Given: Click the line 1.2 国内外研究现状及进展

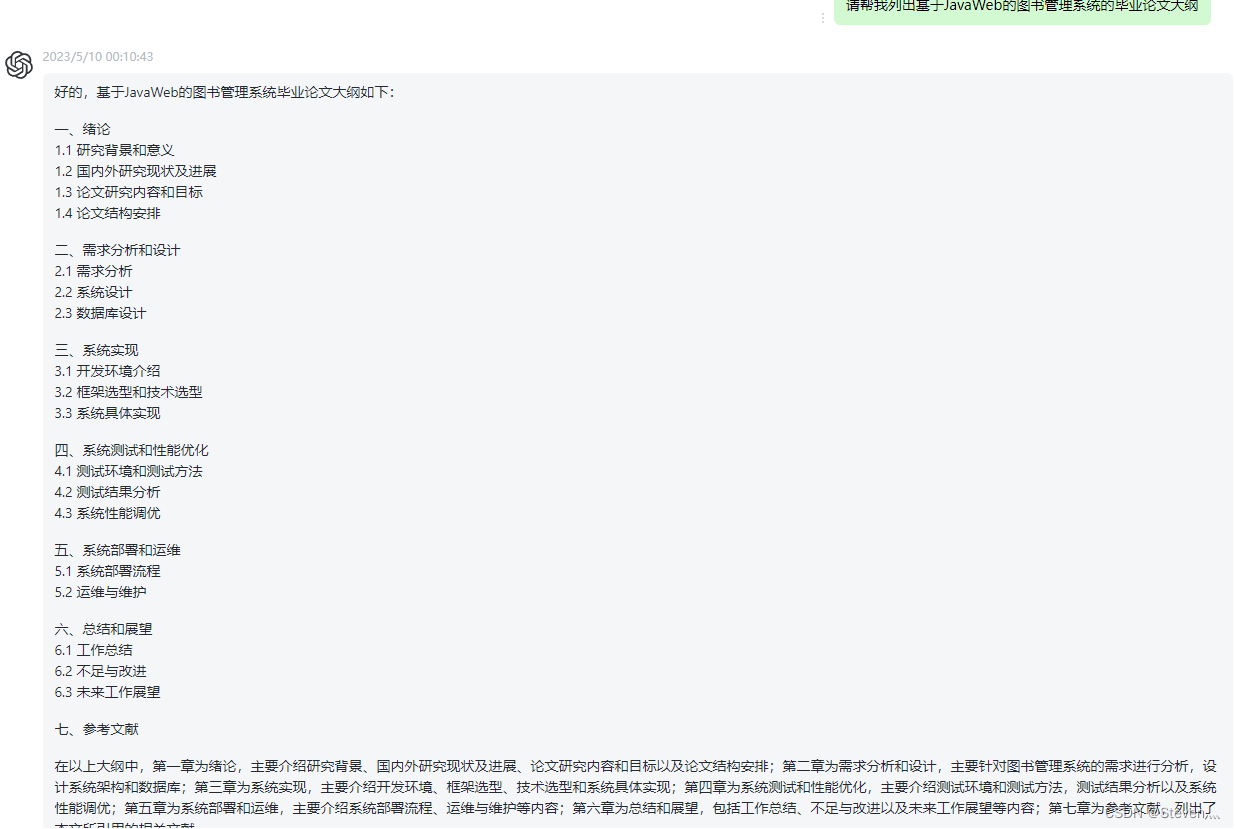Looking at the screenshot, I should [x=136, y=171].
